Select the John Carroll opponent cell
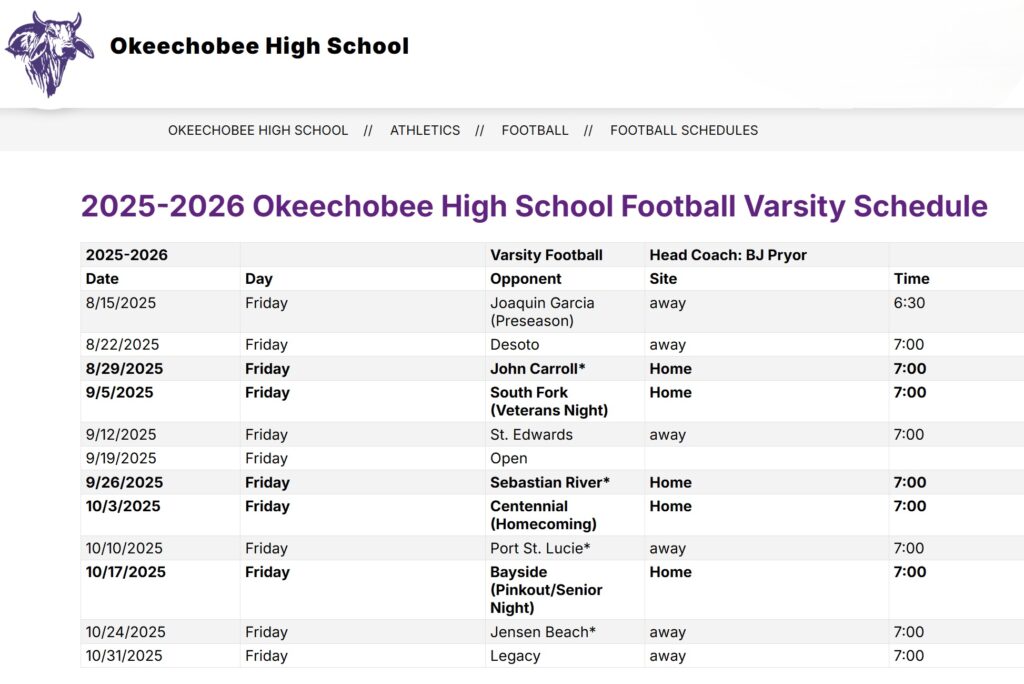This screenshot has height=684, width=1024. coord(537,369)
